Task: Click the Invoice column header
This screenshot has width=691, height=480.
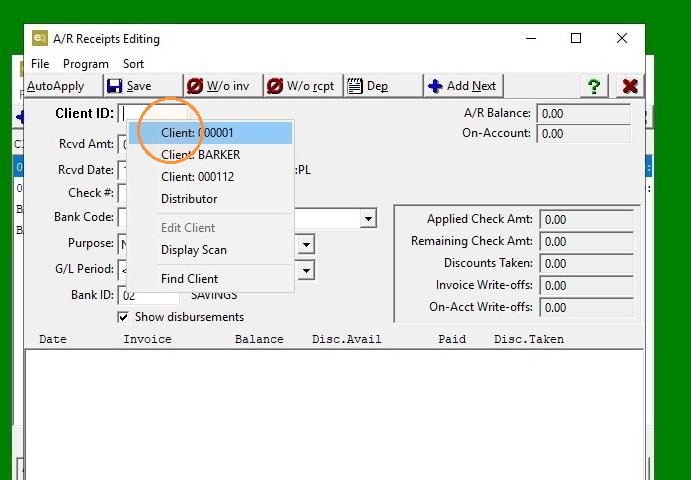Action: tap(147, 339)
